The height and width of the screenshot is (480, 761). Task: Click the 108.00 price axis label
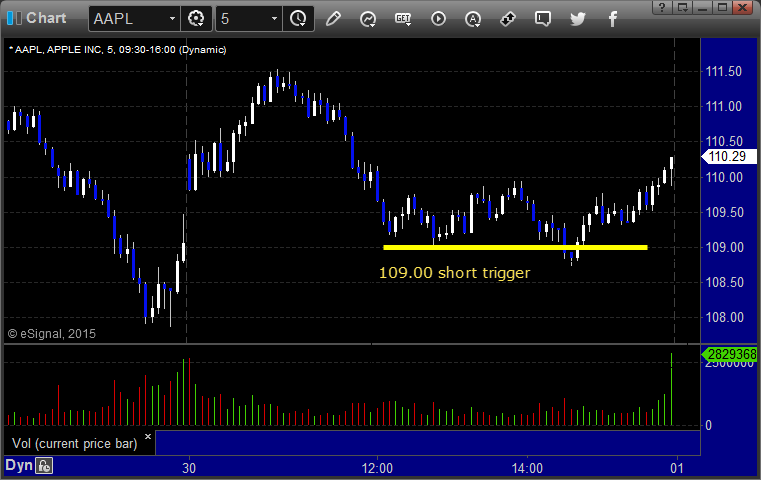[724, 317]
